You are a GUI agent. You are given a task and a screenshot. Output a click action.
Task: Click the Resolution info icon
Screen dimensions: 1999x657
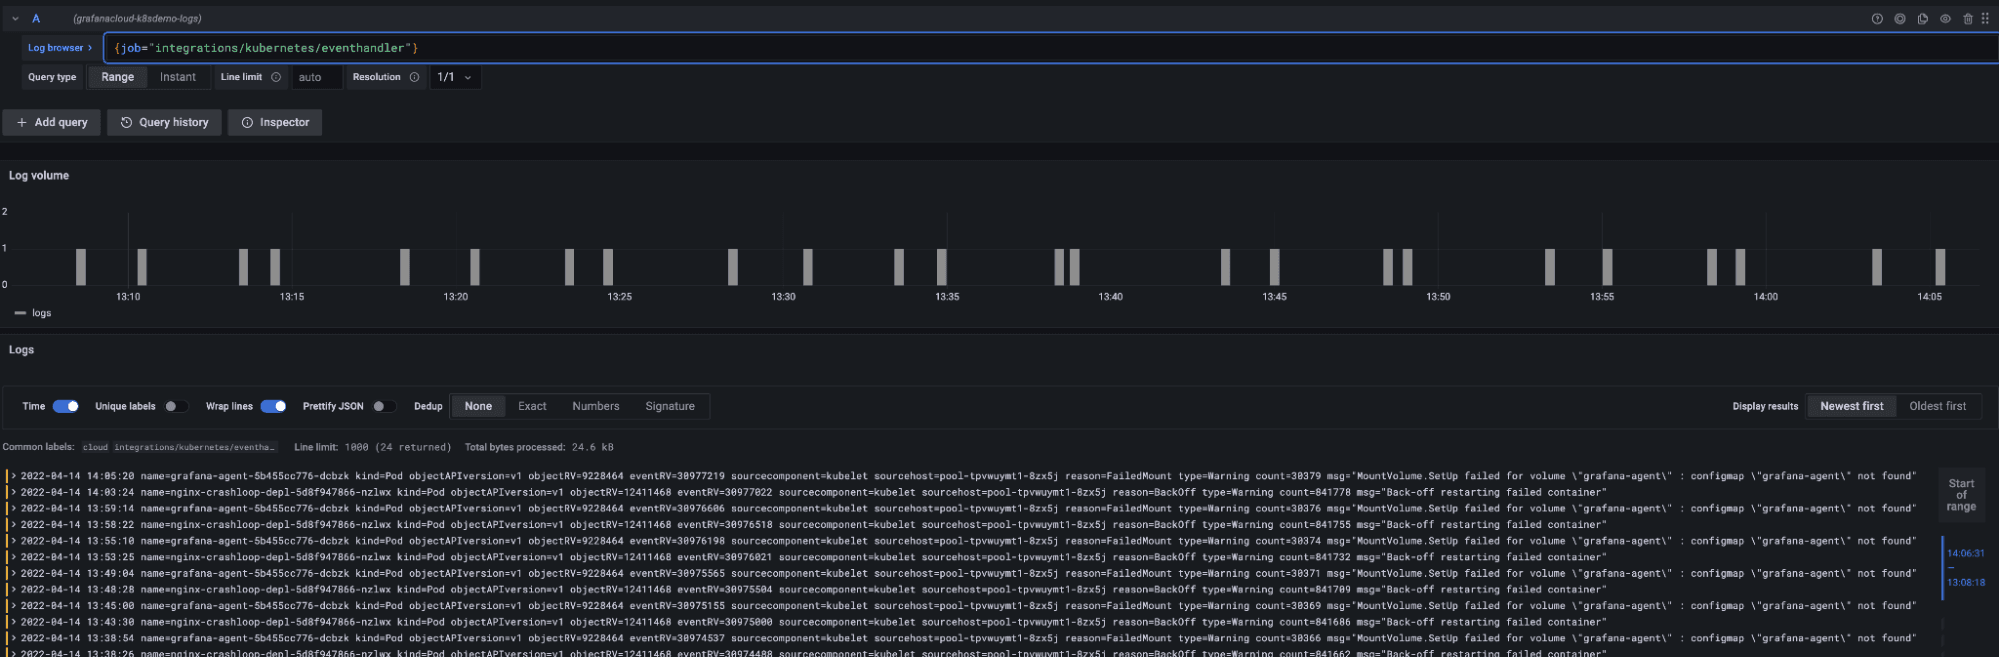pos(414,77)
